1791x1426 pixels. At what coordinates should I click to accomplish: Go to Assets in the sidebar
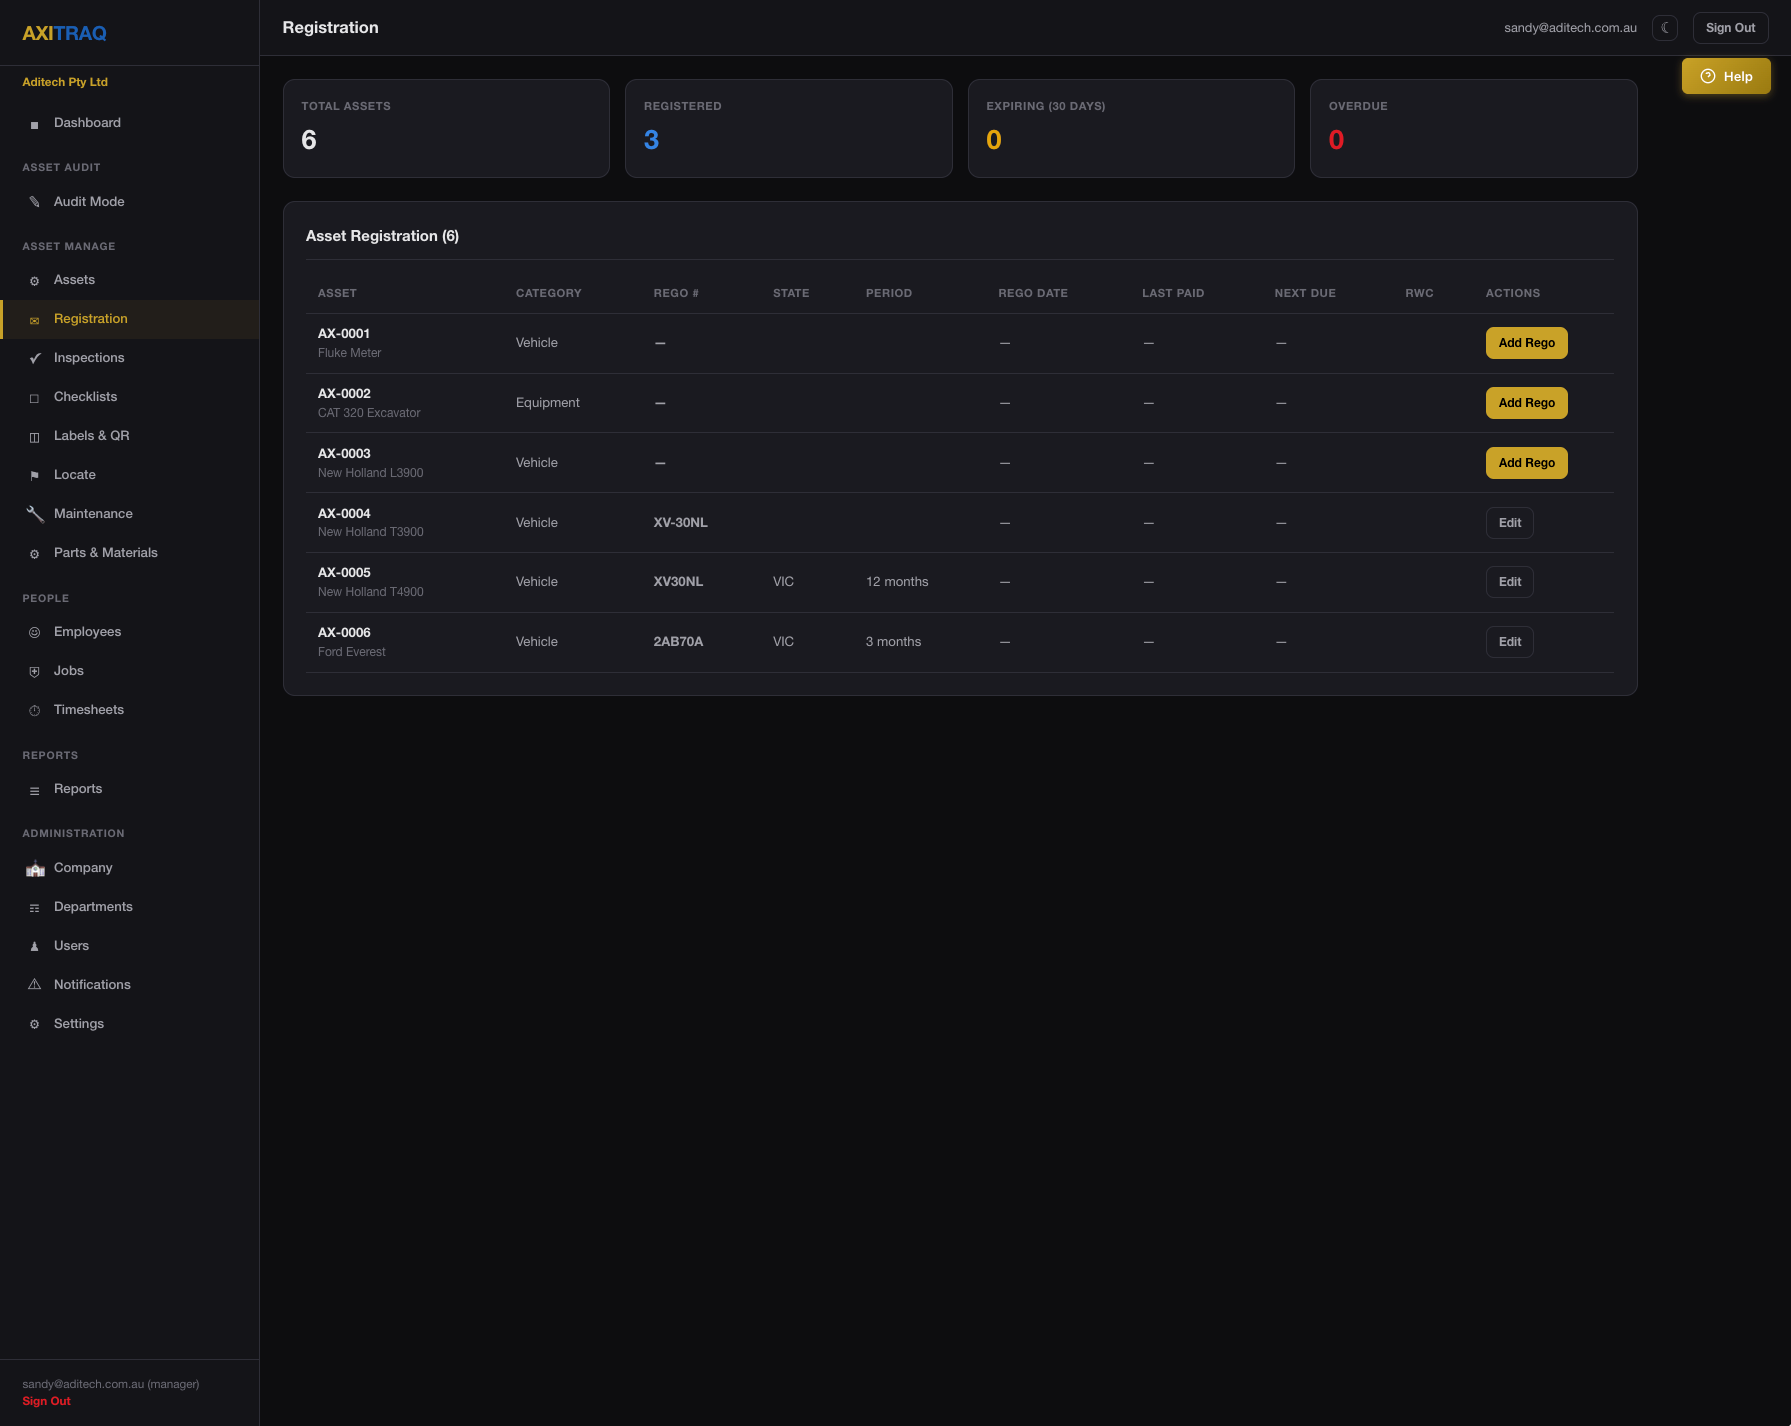[130, 280]
